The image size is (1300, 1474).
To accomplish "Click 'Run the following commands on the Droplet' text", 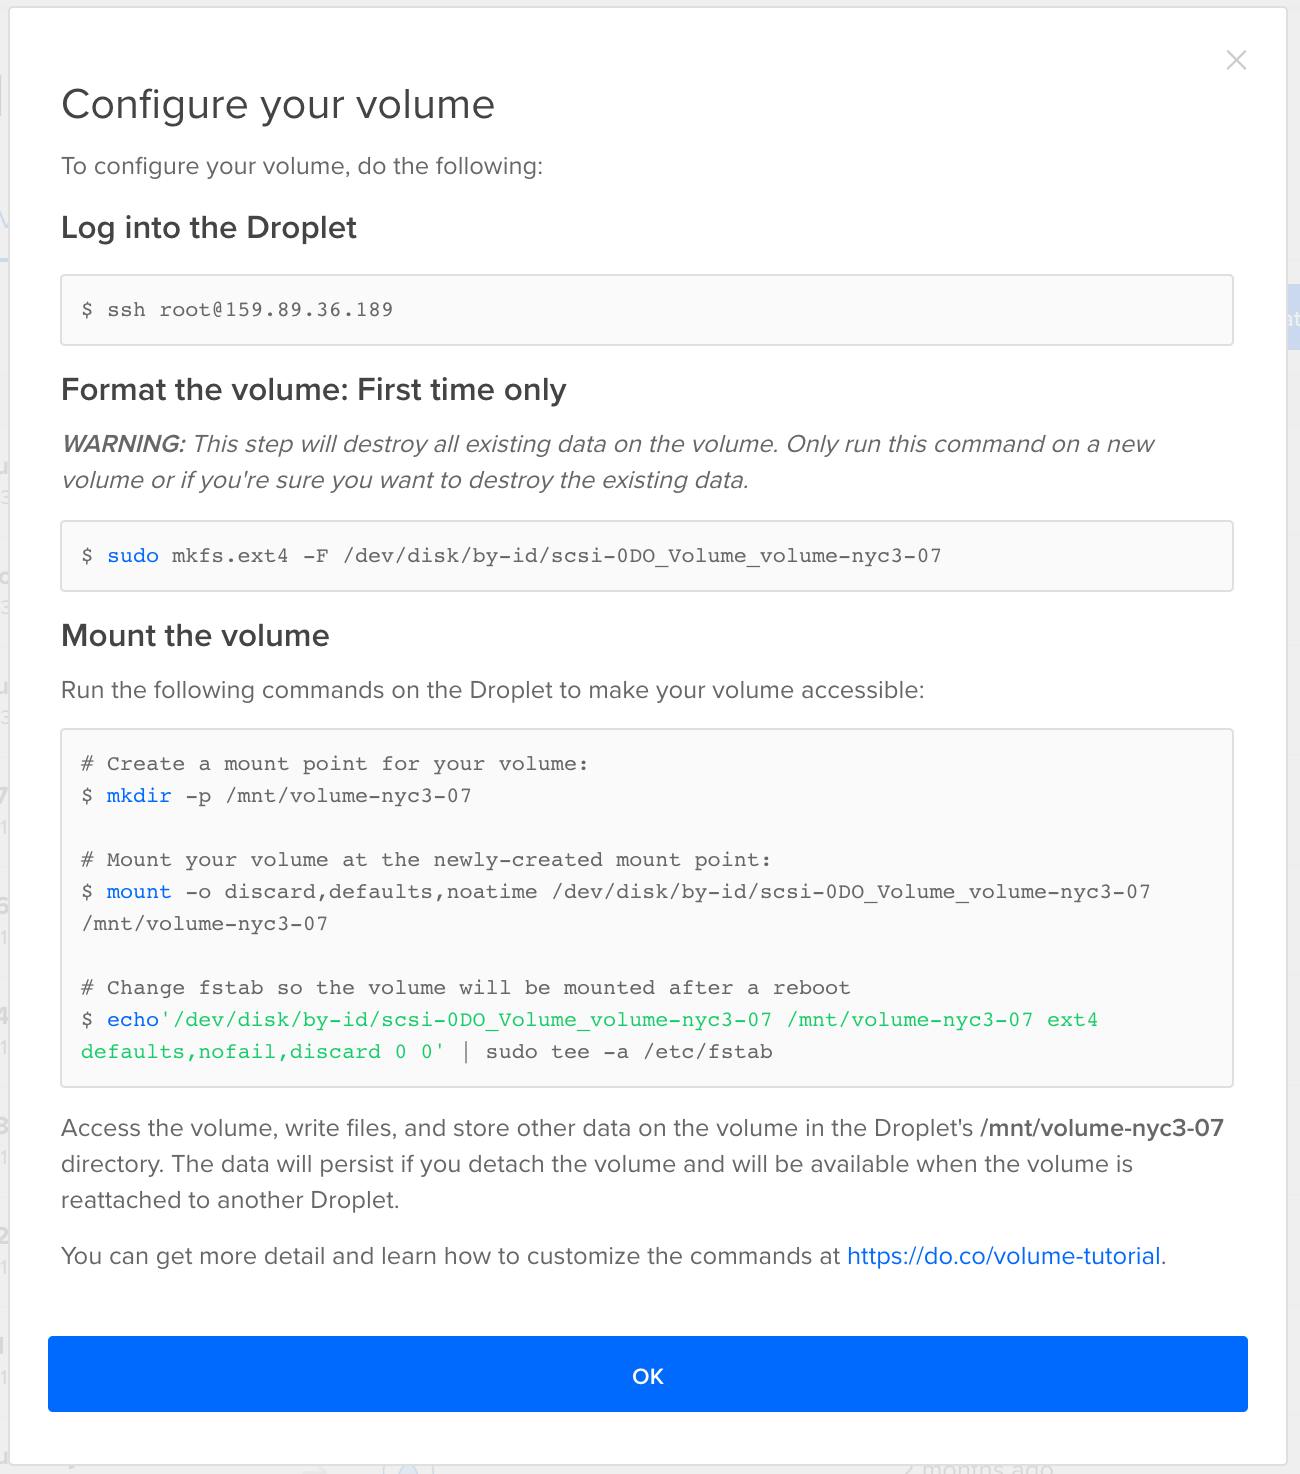I will coord(492,690).
